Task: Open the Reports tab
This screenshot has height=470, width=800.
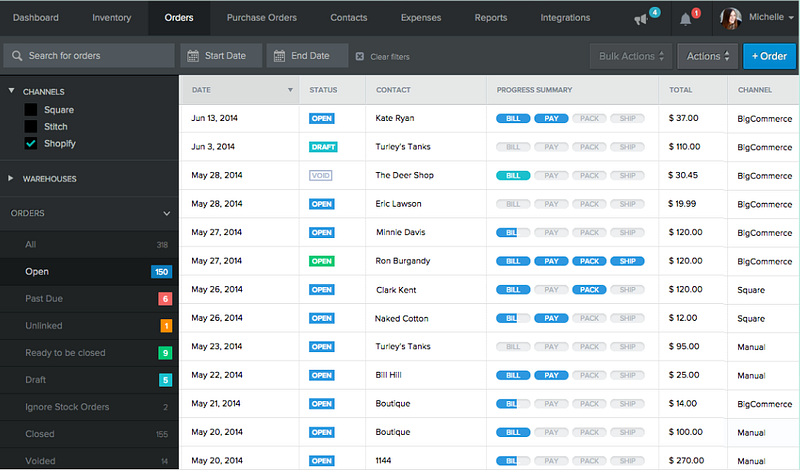Action: (491, 17)
